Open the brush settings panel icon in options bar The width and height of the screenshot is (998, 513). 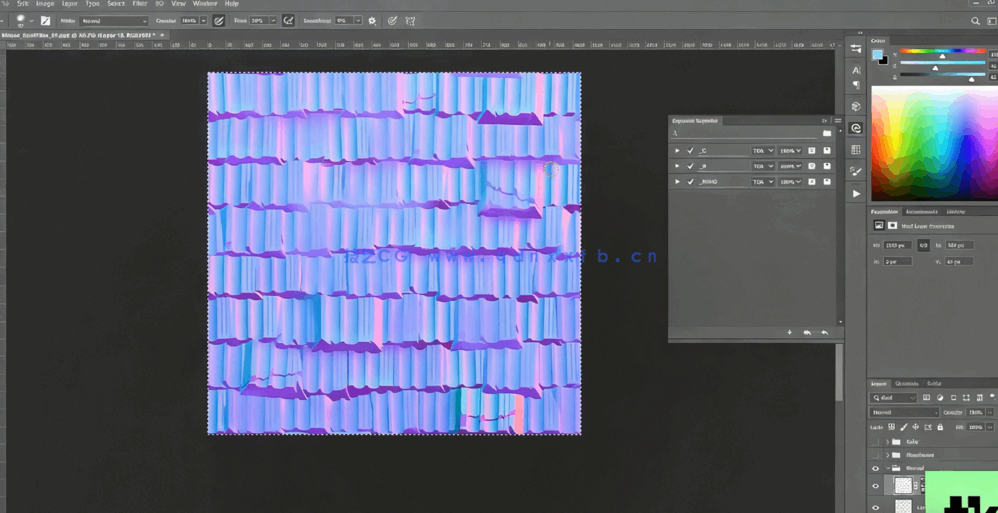[45, 20]
